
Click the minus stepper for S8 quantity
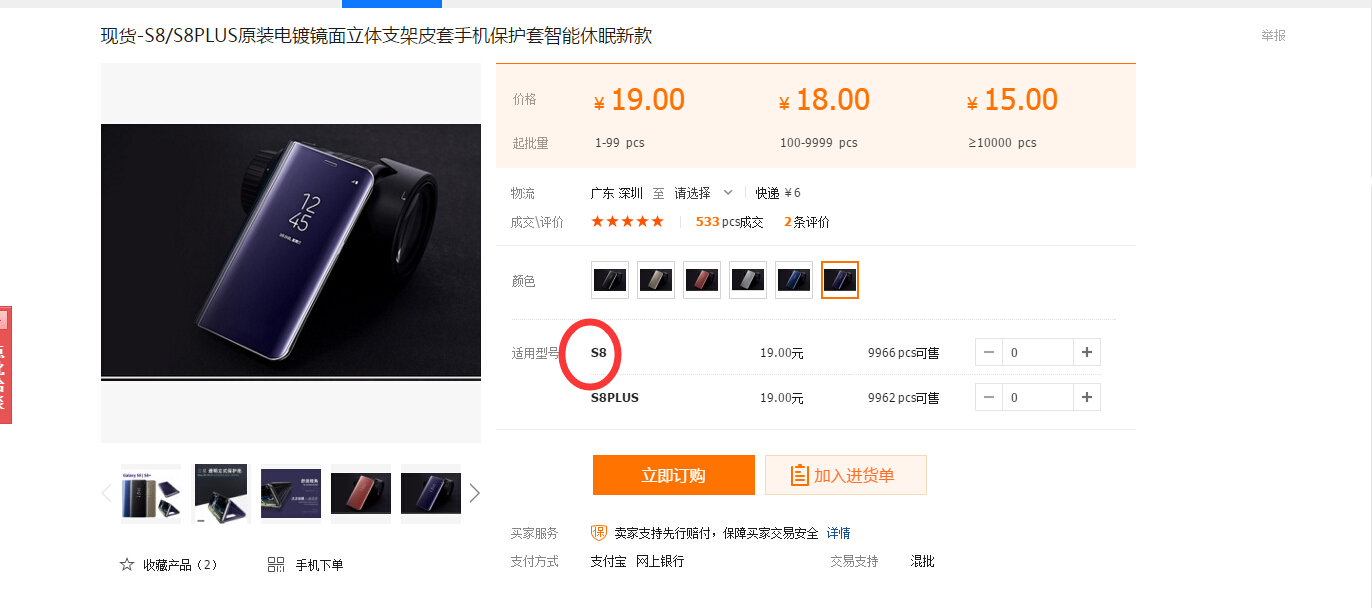[x=989, y=352]
